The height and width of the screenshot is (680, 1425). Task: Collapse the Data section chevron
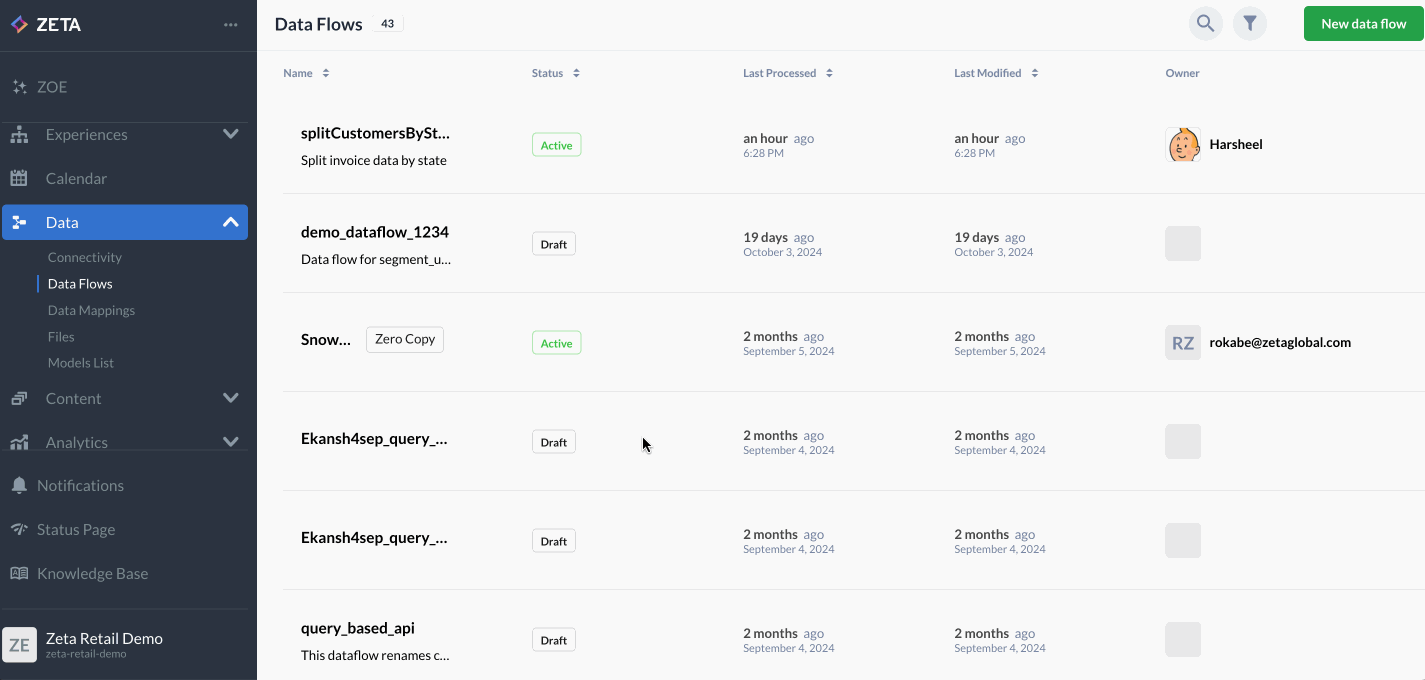tap(230, 222)
